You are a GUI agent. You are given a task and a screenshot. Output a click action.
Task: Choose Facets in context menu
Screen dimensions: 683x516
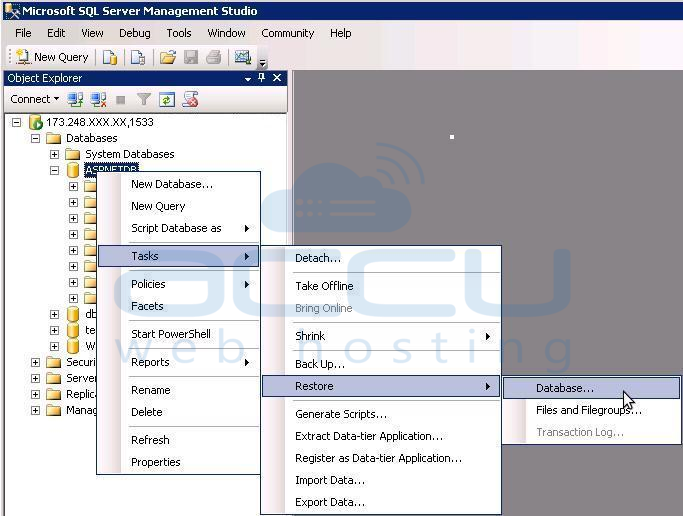[x=178, y=306]
